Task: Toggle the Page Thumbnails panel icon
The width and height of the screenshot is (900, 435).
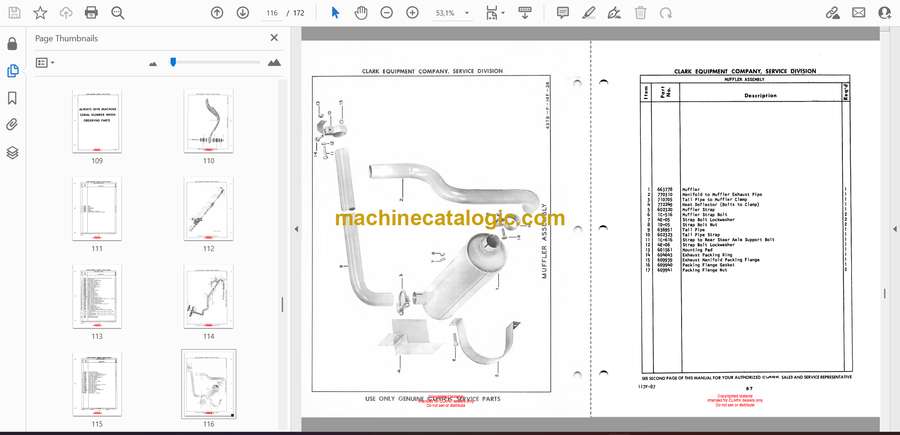Action: click(12, 71)
